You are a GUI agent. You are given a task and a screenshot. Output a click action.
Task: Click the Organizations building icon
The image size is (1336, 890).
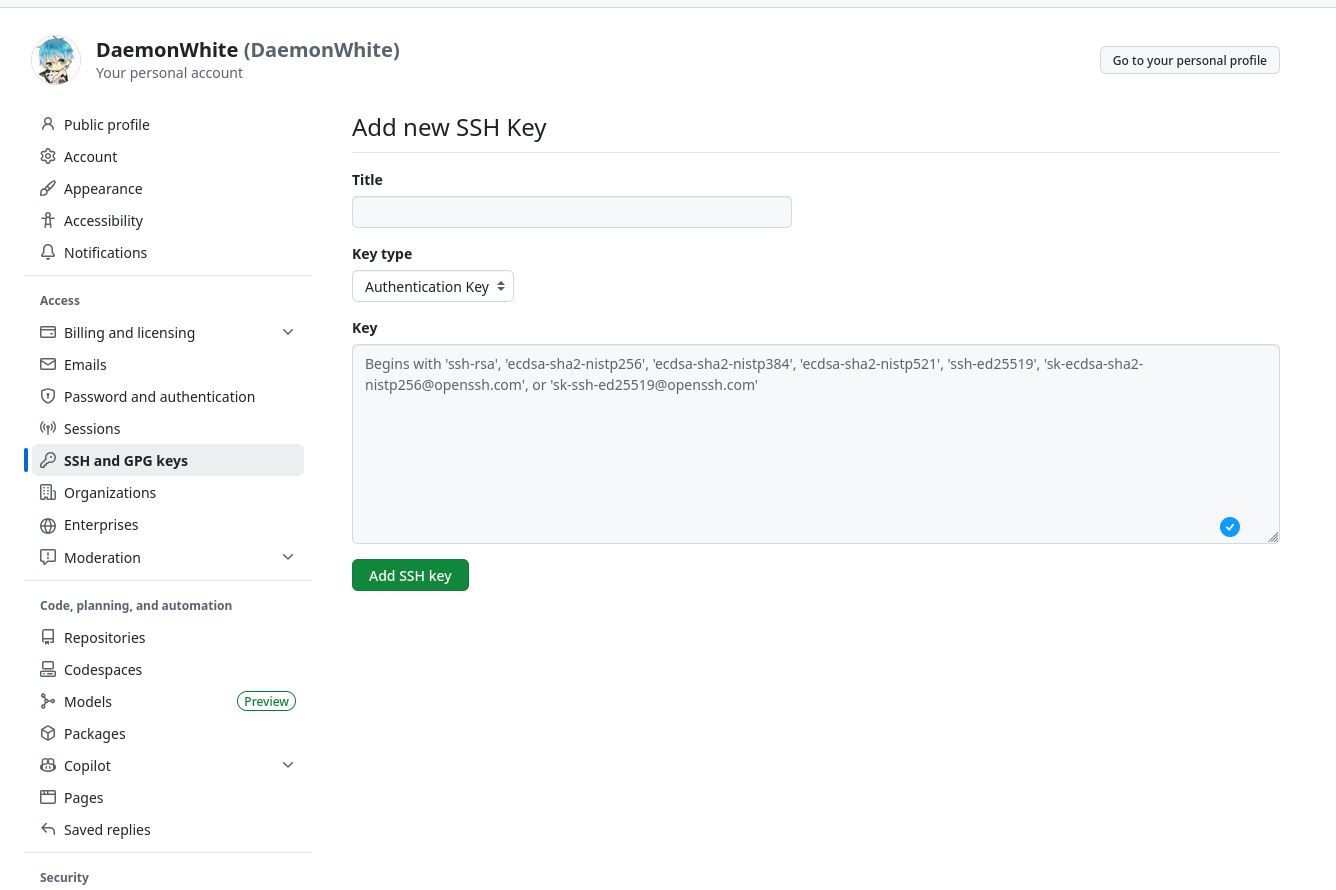click(48, 493)
